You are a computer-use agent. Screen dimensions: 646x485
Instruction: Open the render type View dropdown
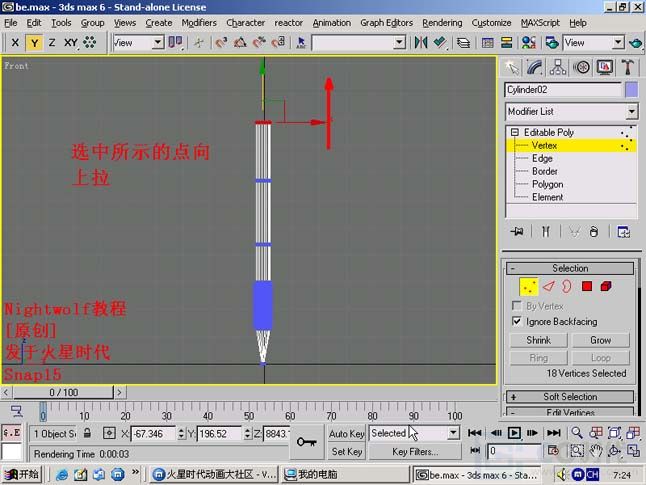coord(618,42)
